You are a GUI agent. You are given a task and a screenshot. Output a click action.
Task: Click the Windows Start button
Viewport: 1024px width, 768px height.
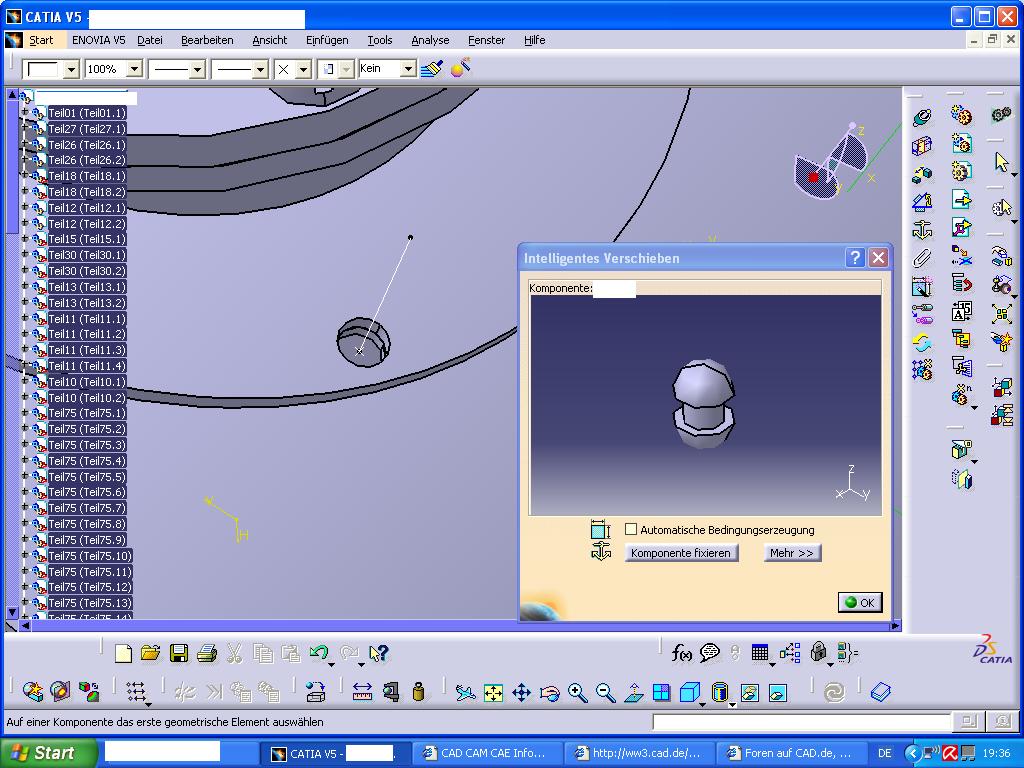click(x=48, y=753)
